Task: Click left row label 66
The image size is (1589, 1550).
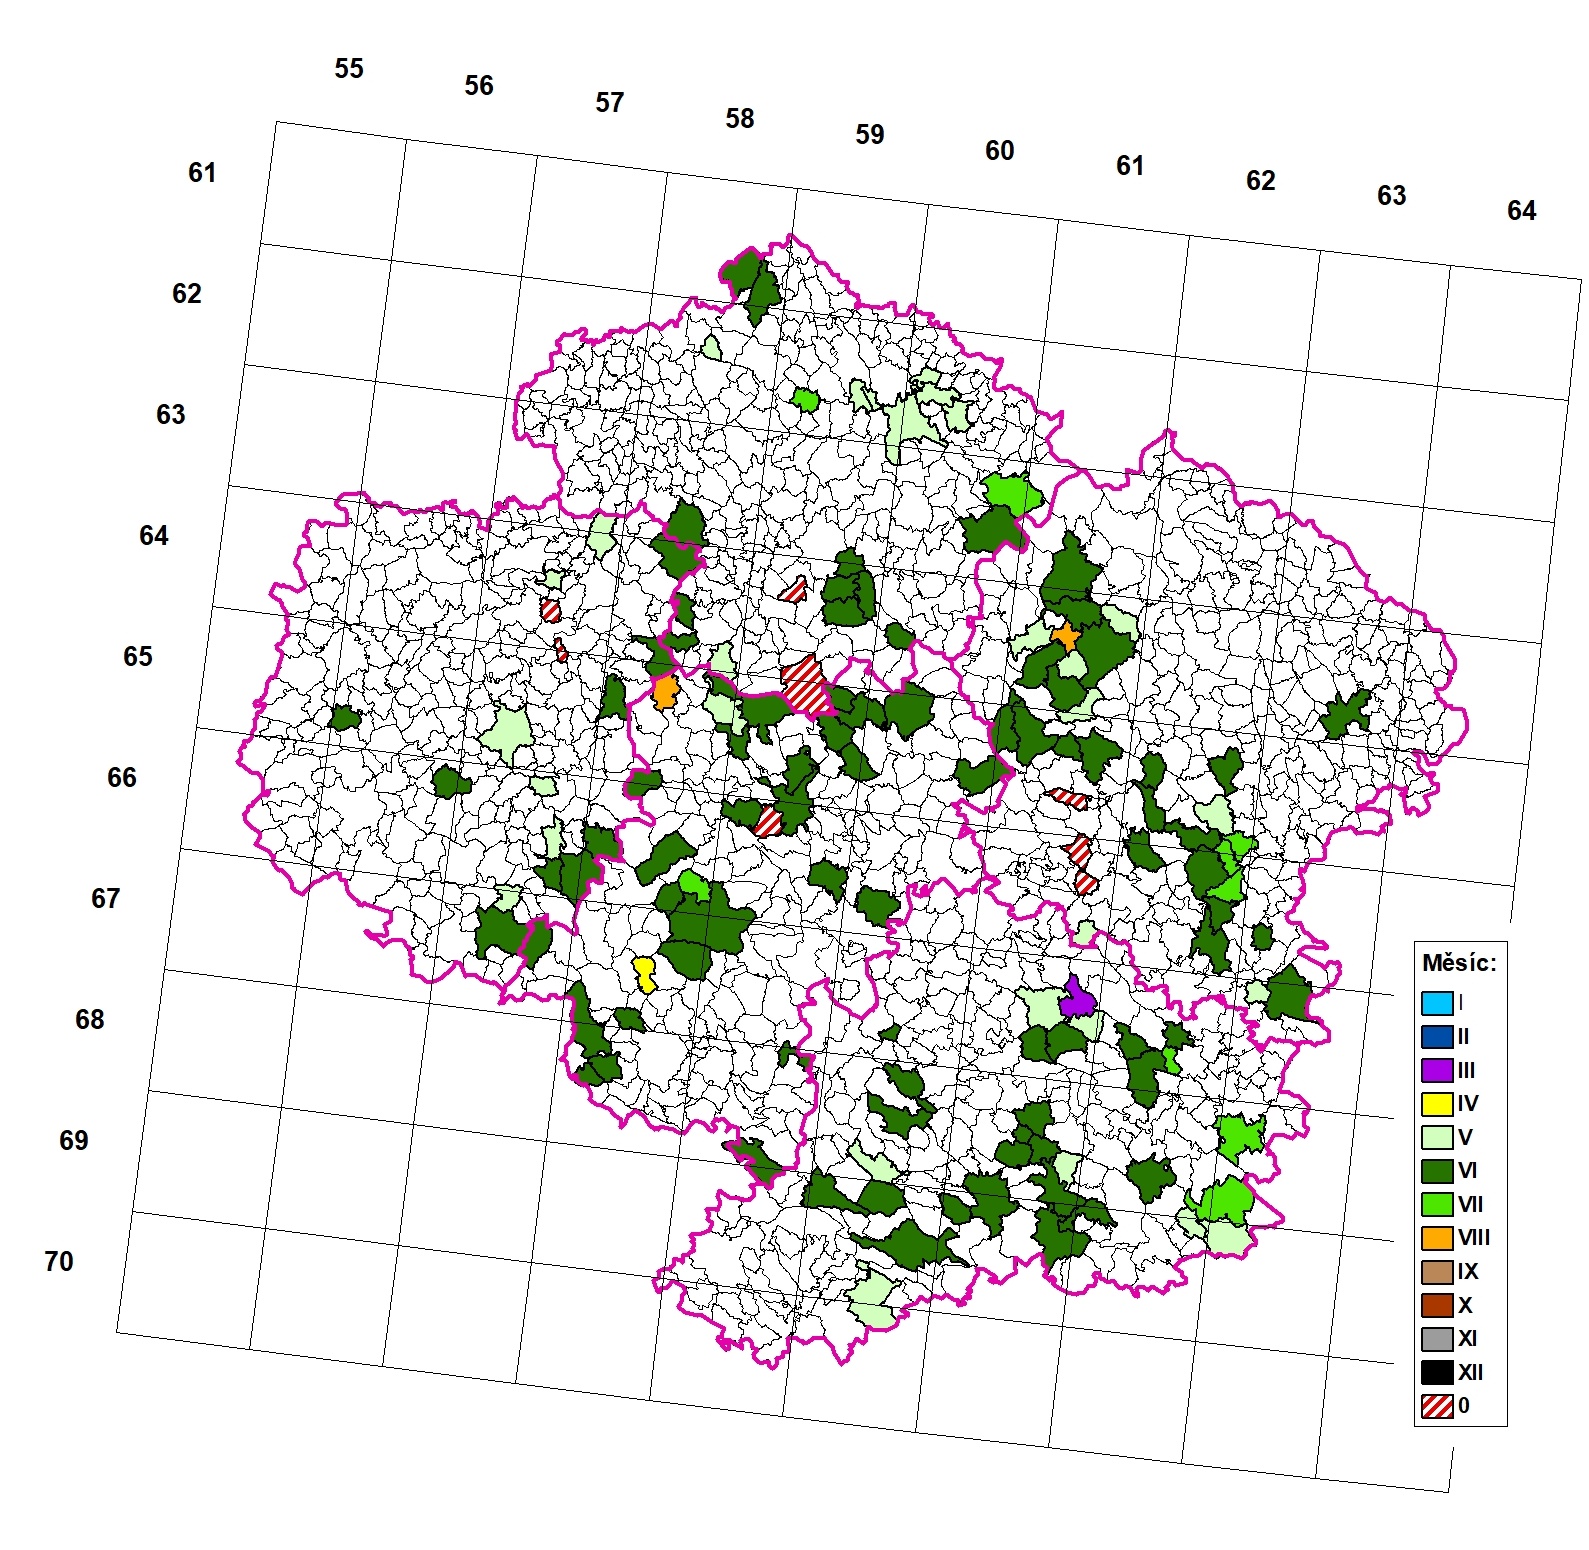Action: point(122,778)
